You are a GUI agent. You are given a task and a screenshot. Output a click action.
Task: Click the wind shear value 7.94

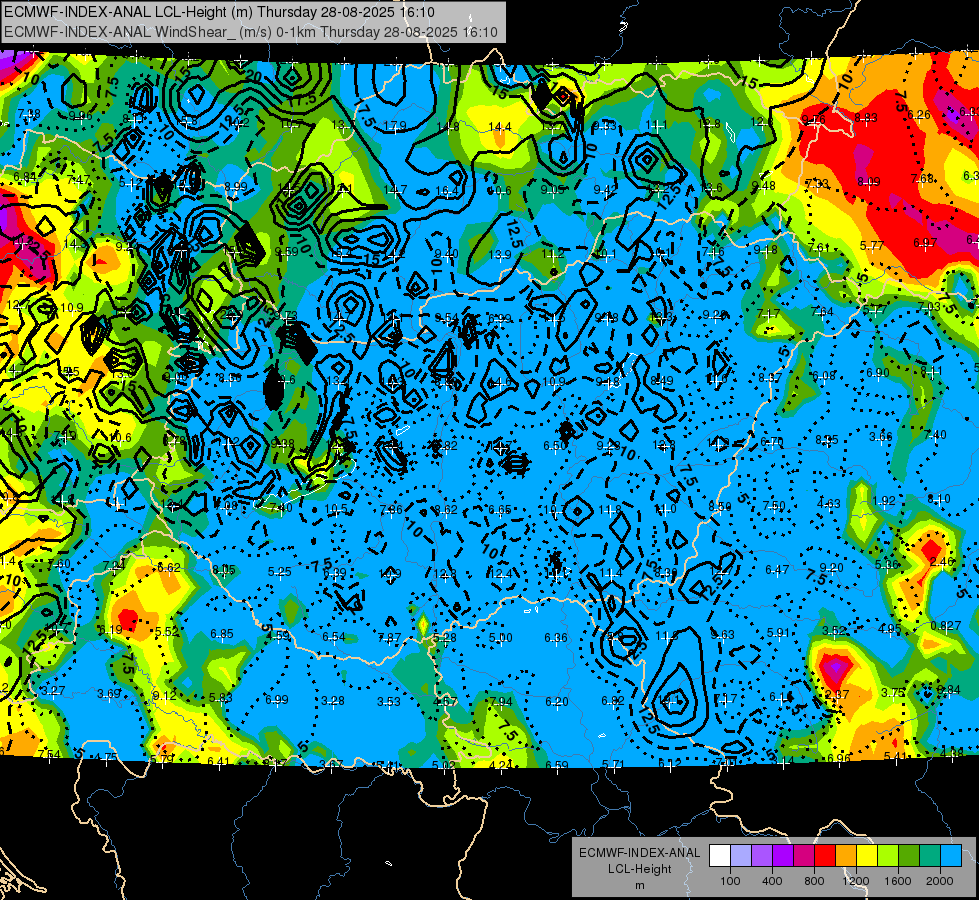[501, 702]
